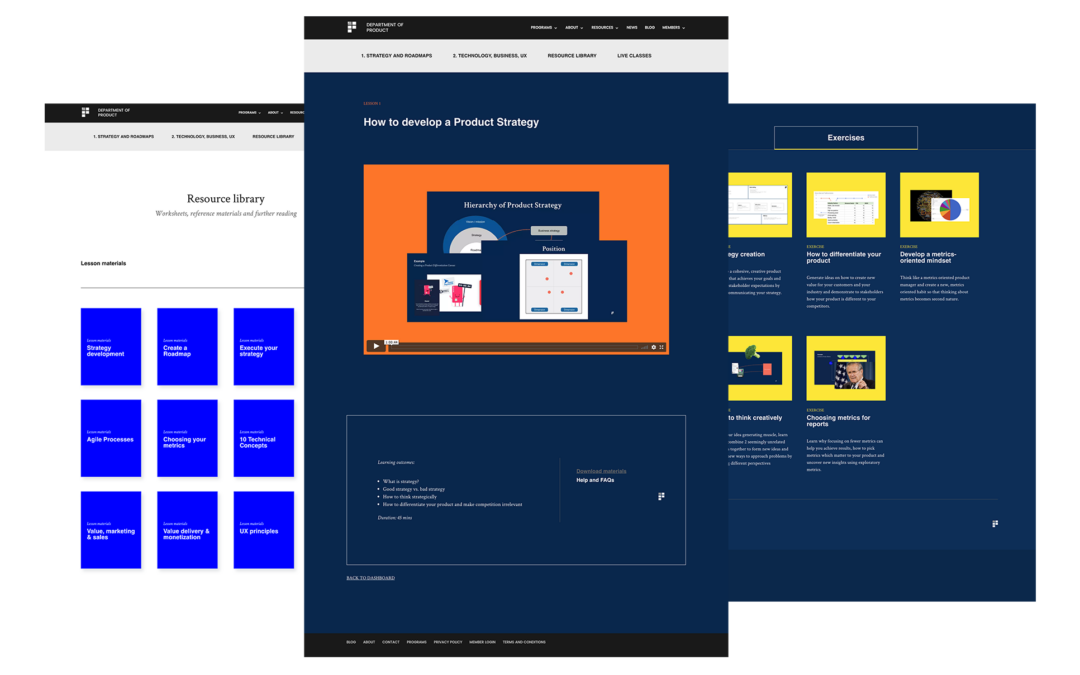Open Choosing your metrics lesson tile
This screenshot has height=675, width=1080.
click(187, 438)
